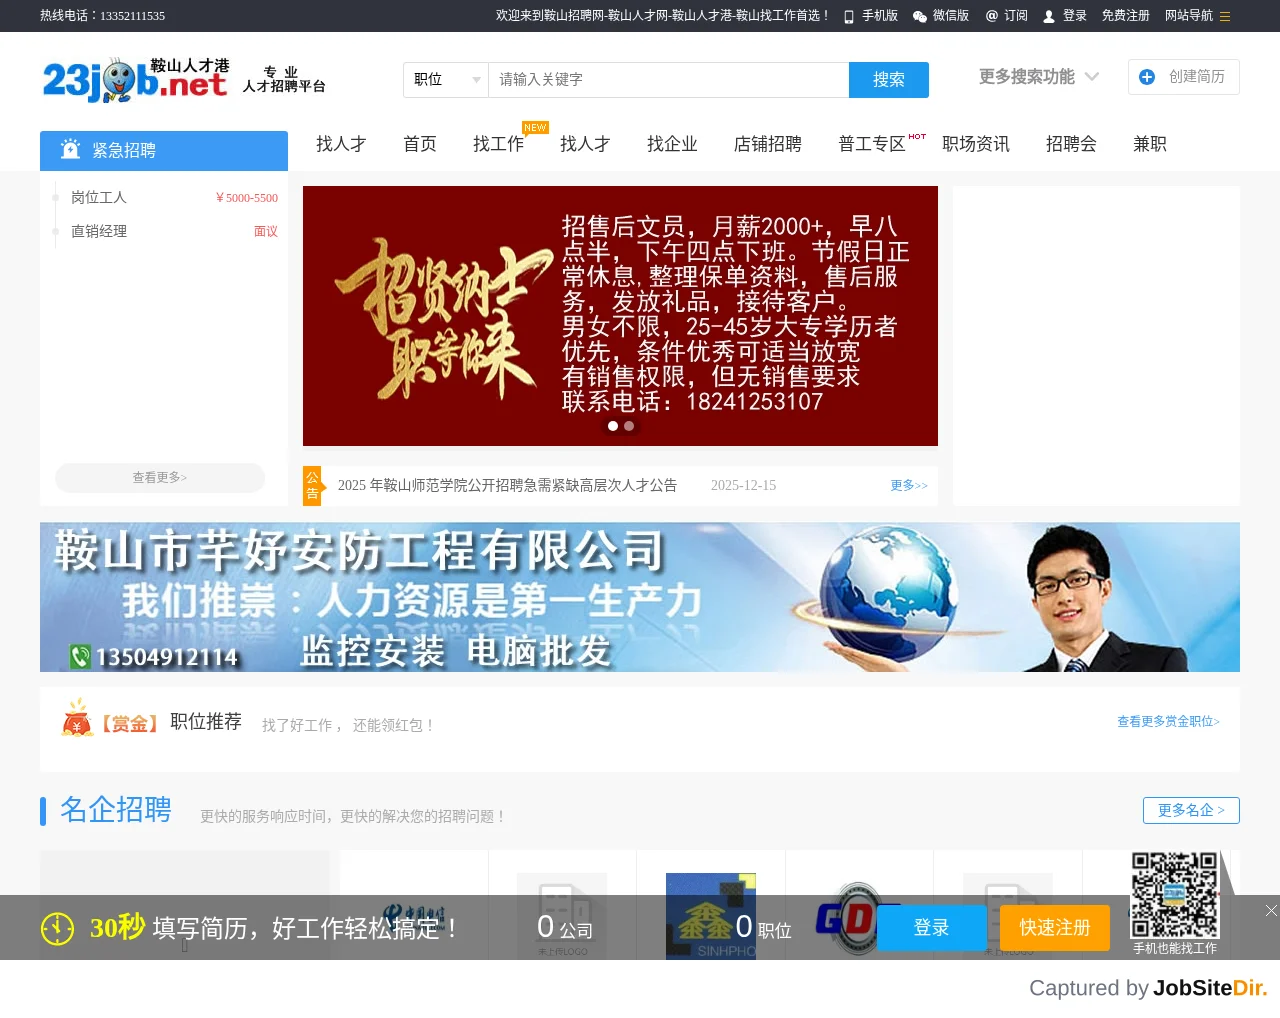1280x1018 pixels.
Task: Click the ¥5000-5500 salary text
Action: tap(247, 198)
